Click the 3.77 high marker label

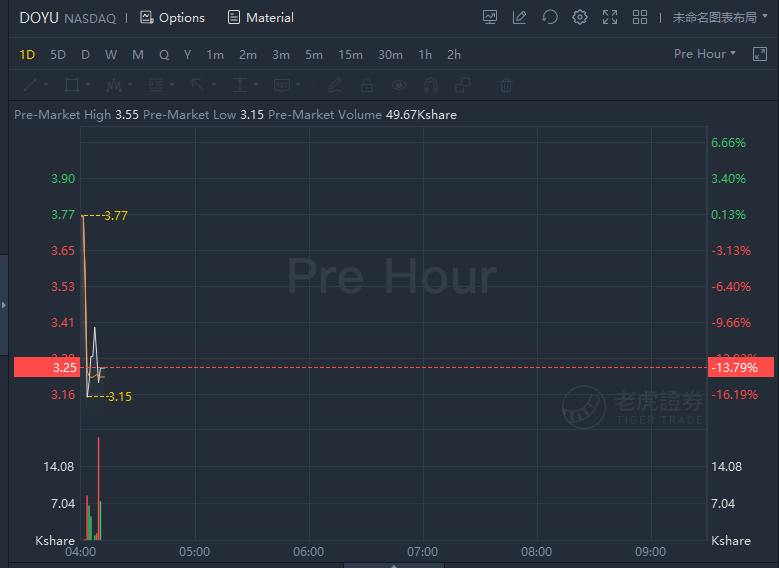pyautogui.click(x=116, y=216)
